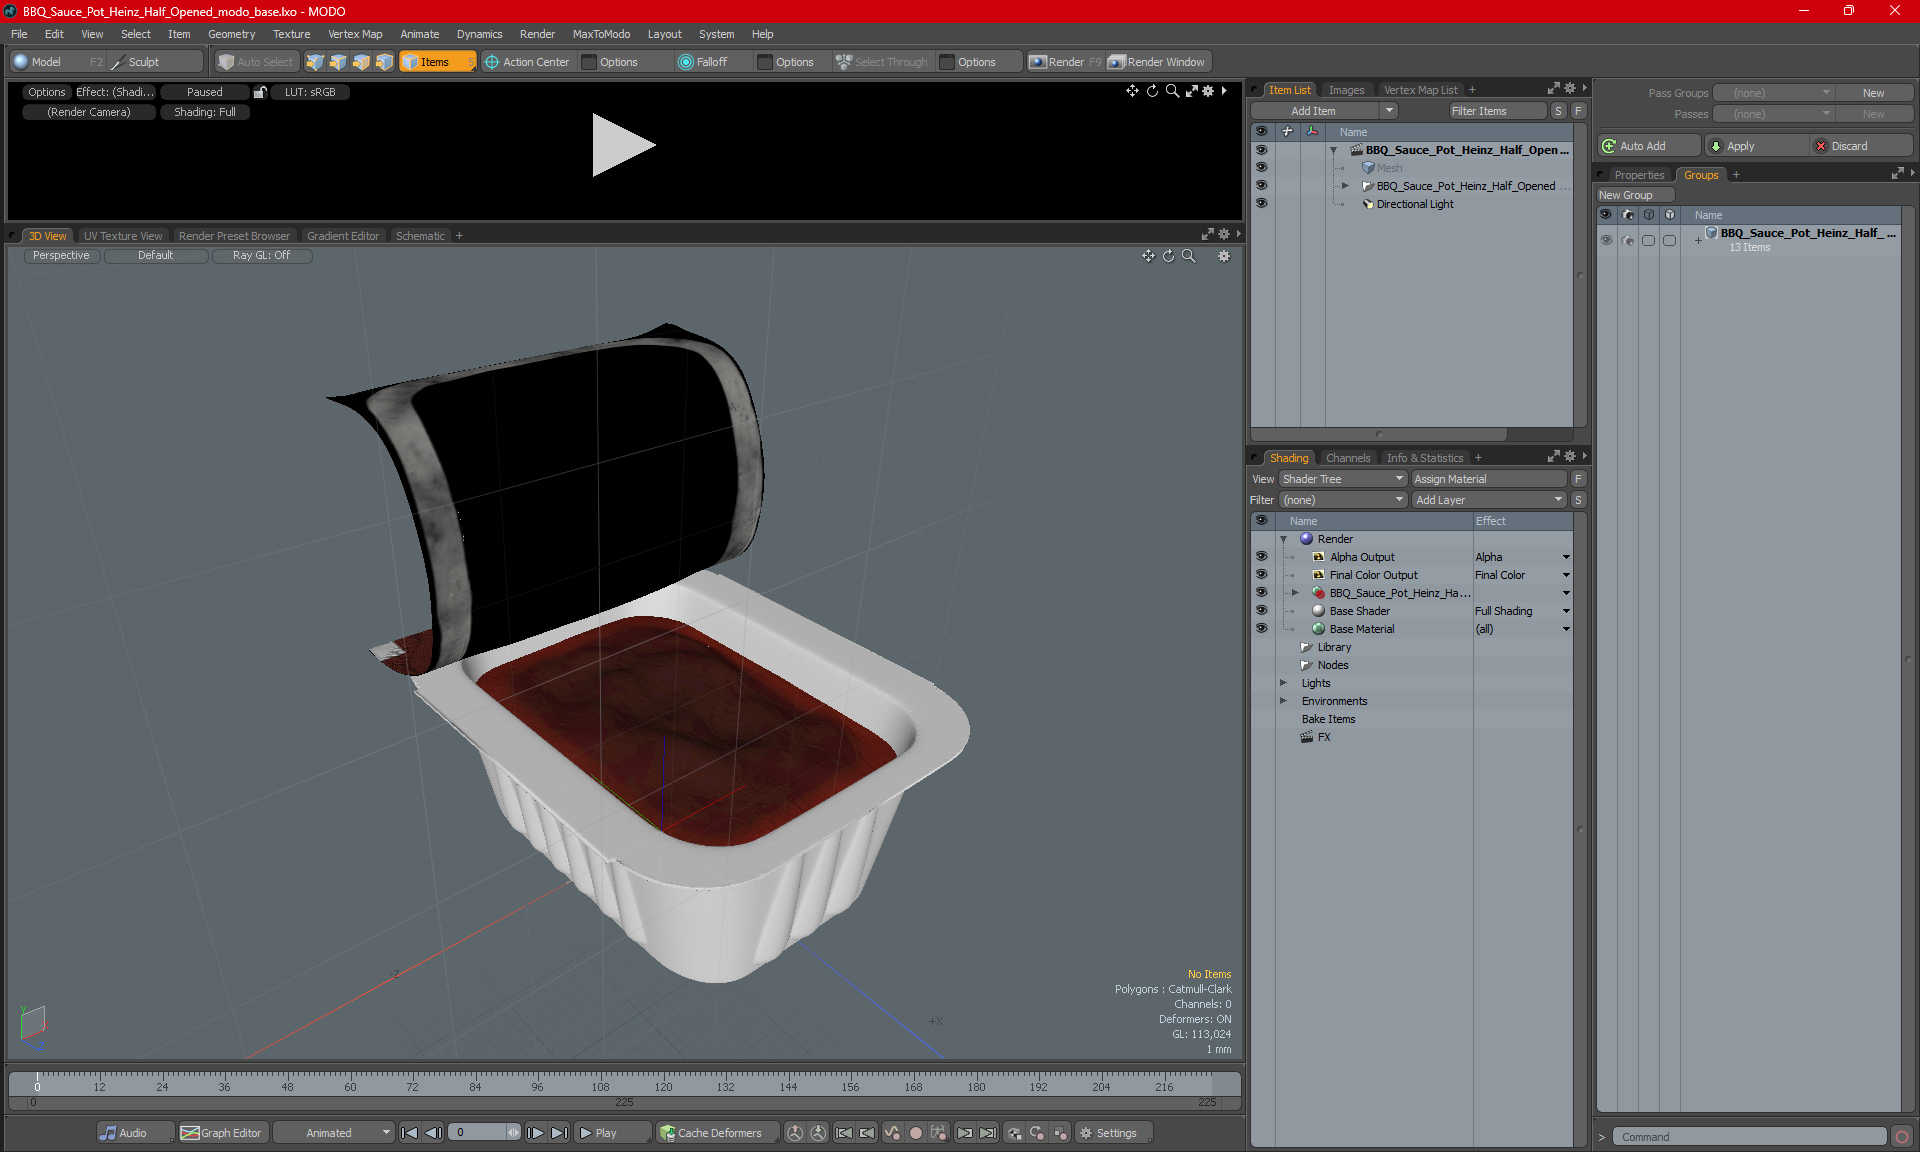Viewport: 1920px width, 1152px height.
Task: Hide the Directional Light item
Action: coord(1261,204)
